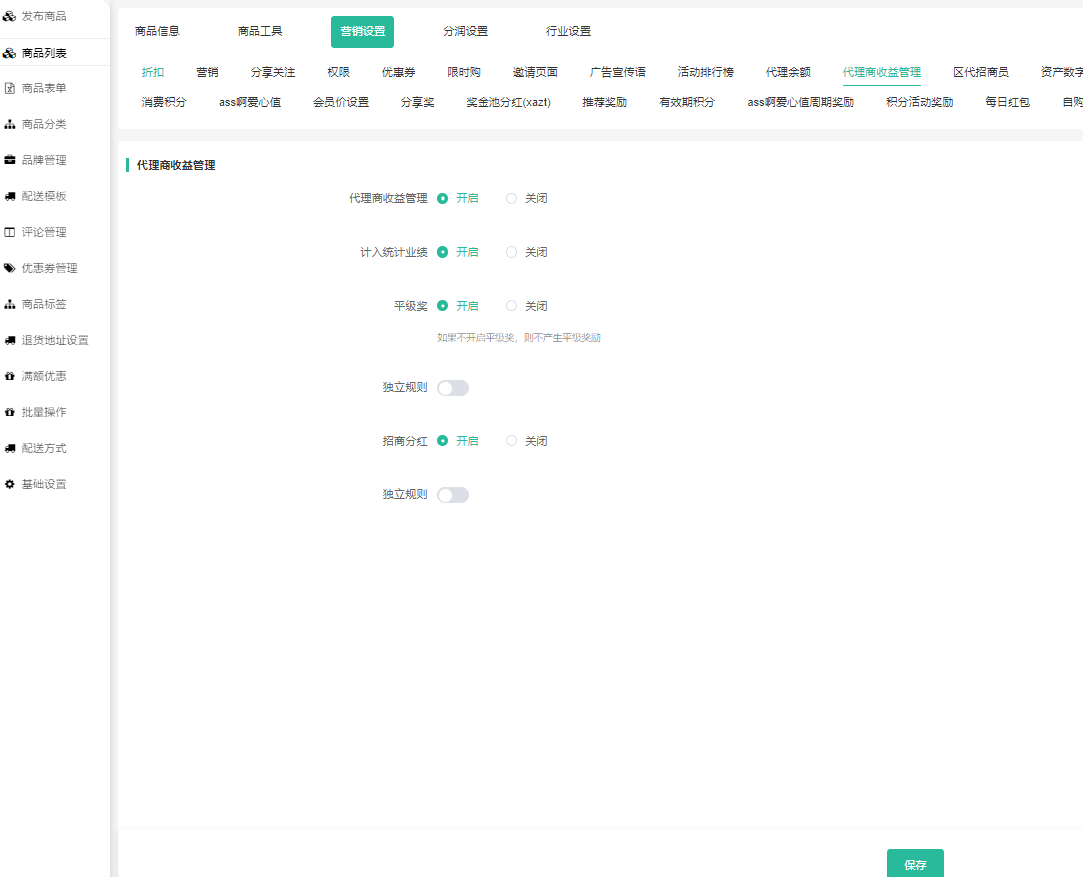Open the 分享关注 sub-tab
The width and height of the screenshot is (1083, 877).
[x=273, y=72]
